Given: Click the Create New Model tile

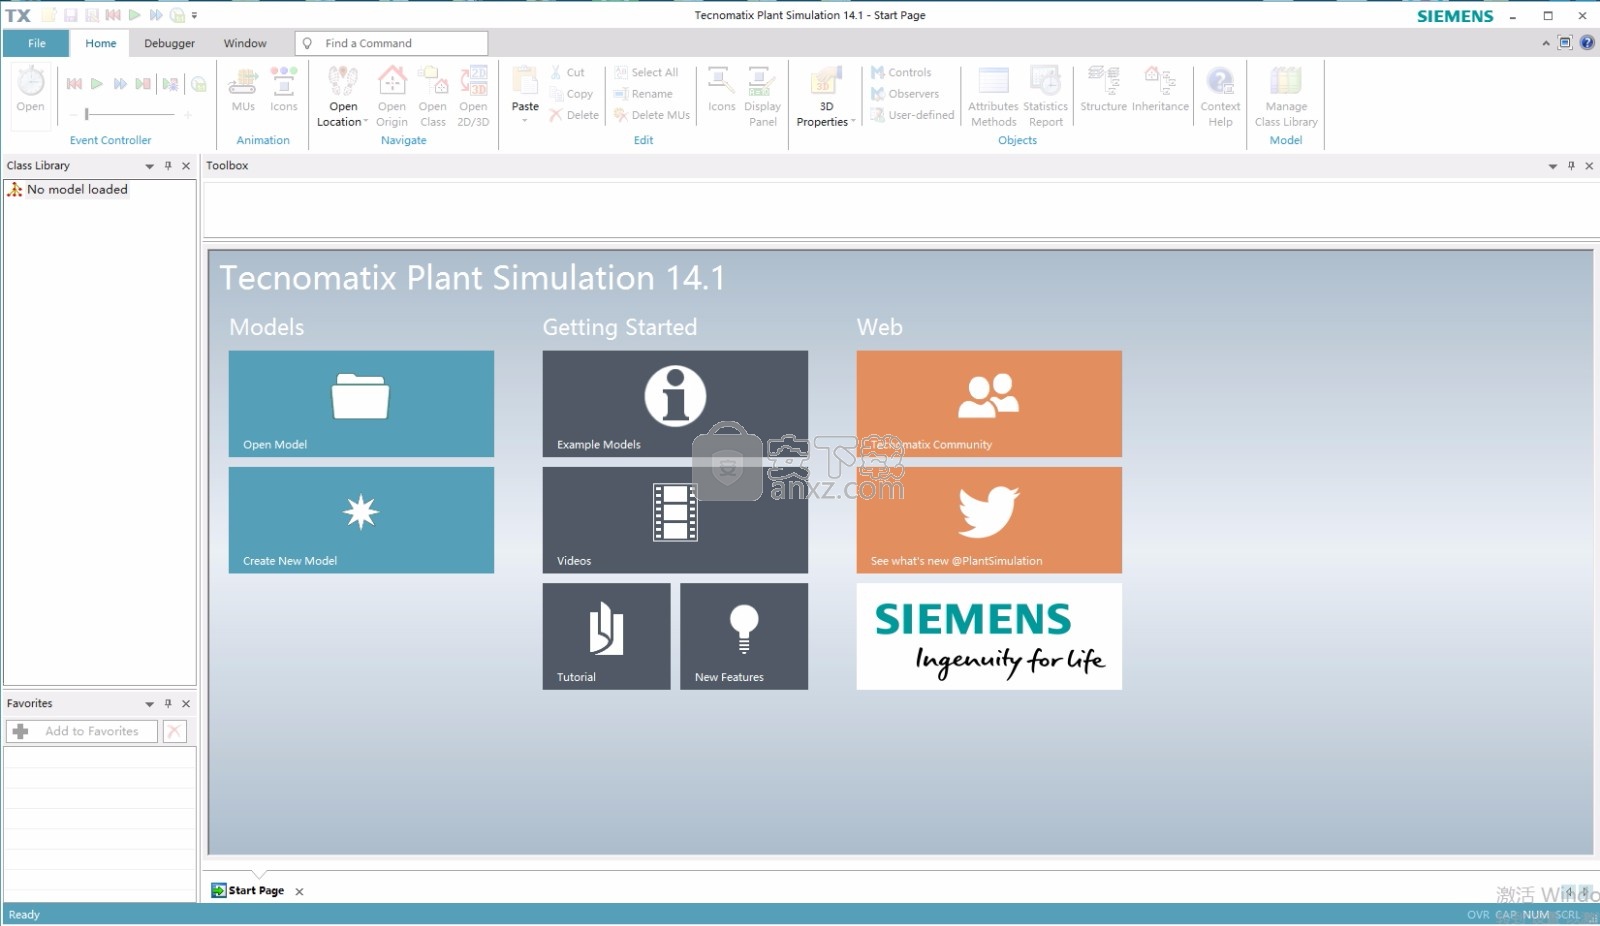Looking at the screenshot, I should tap(361, 520).
